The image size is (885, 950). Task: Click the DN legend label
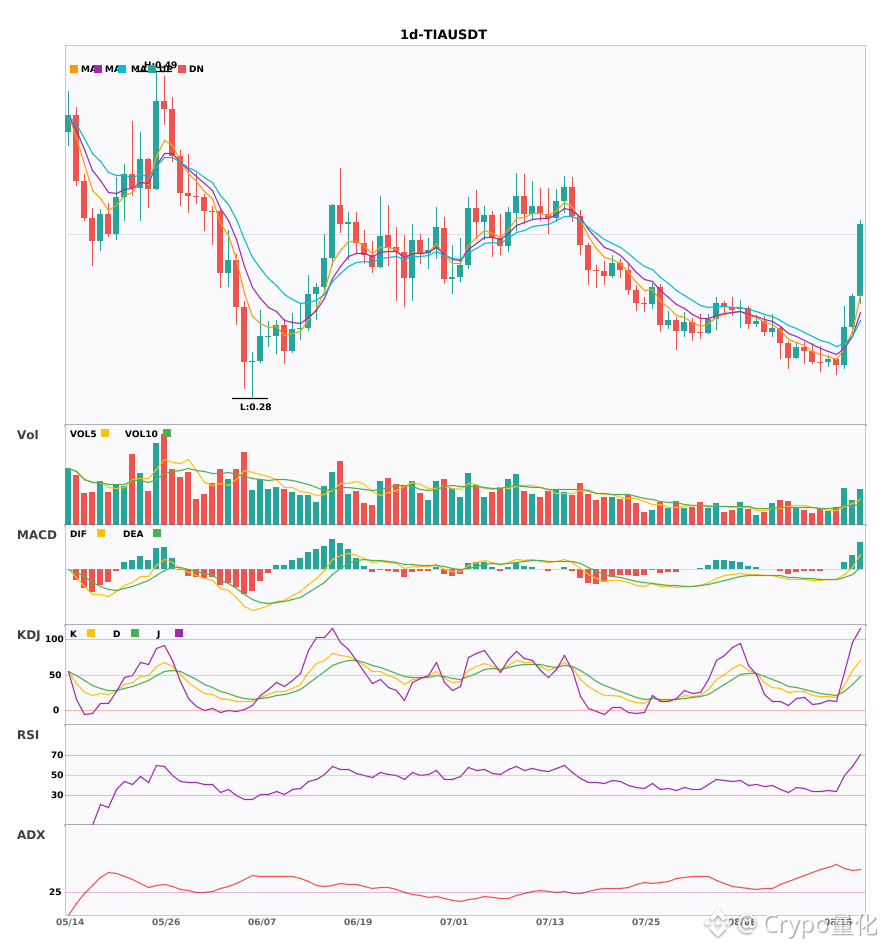pyautogui.click(x=196, y=69)
